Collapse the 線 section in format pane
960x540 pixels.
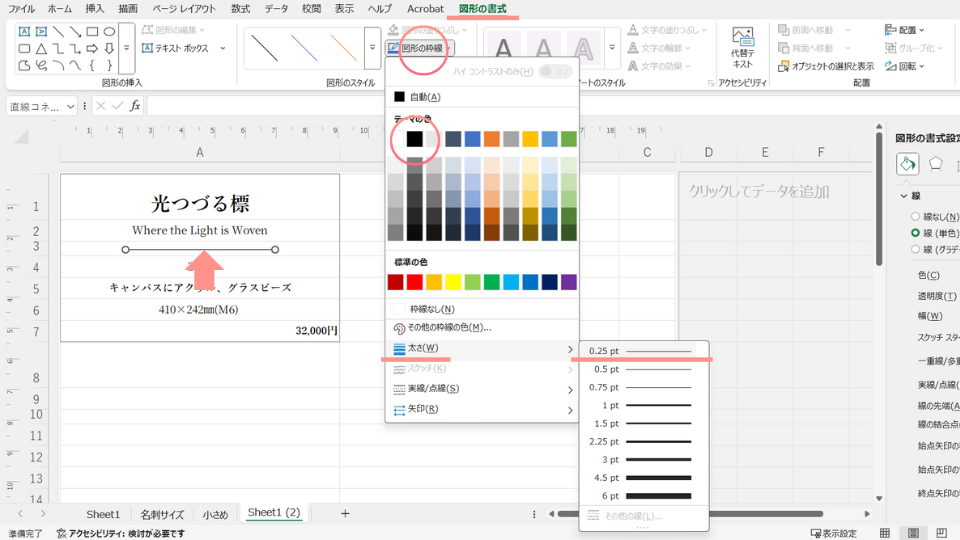904,196
